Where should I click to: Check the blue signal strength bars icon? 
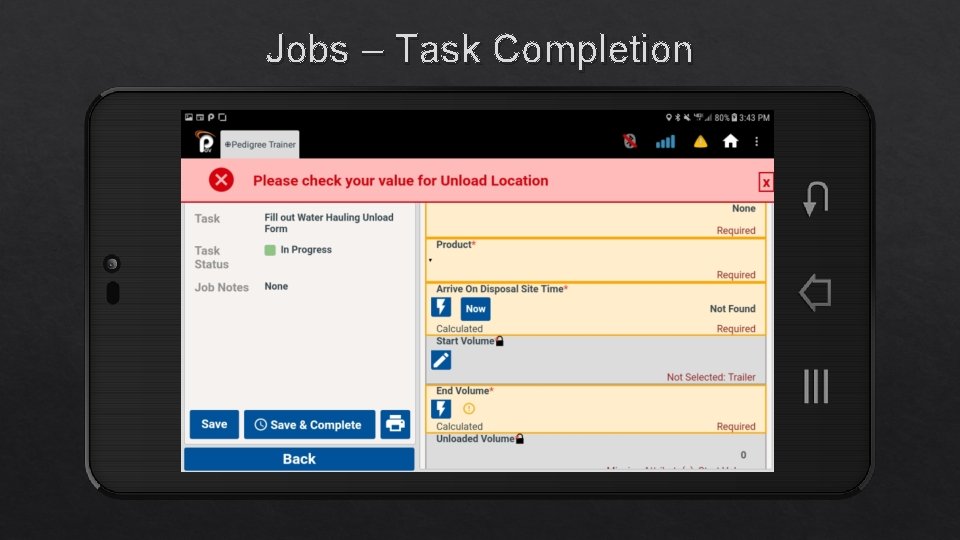pyautogui.click(x=665, y=142)
